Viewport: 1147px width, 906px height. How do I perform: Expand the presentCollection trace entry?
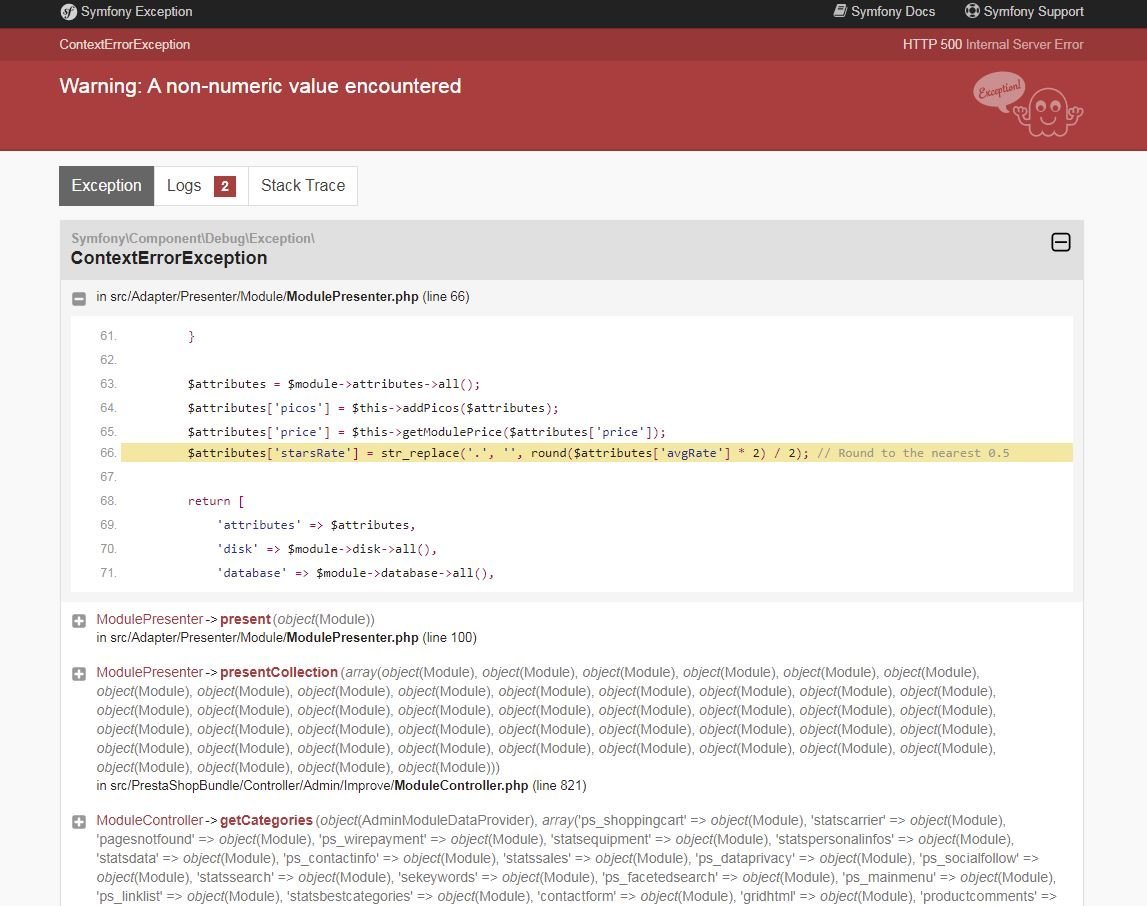pyautogui.click(x=79, y=673)
